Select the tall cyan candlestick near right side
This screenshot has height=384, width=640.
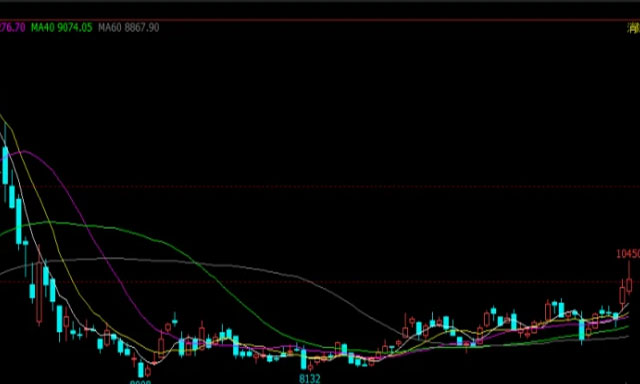click(582, 331)
